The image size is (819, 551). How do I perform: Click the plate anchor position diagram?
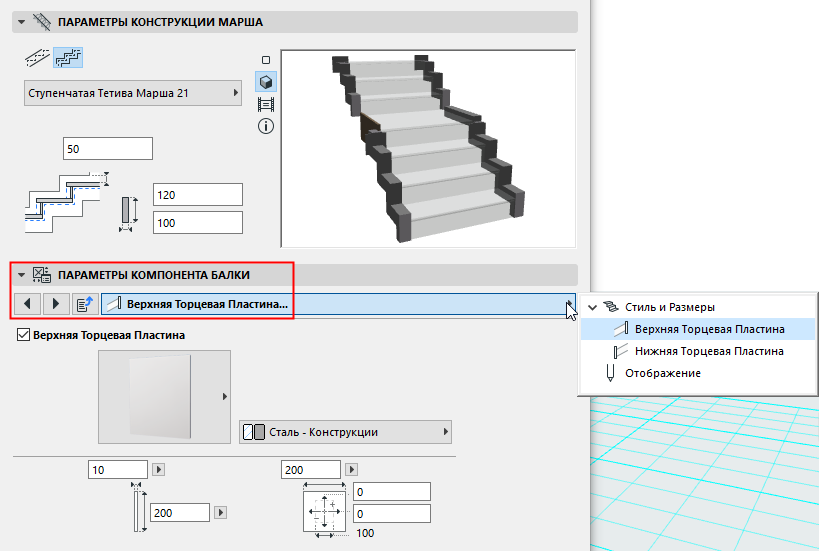pyautogui.click(x=324, y=511)
